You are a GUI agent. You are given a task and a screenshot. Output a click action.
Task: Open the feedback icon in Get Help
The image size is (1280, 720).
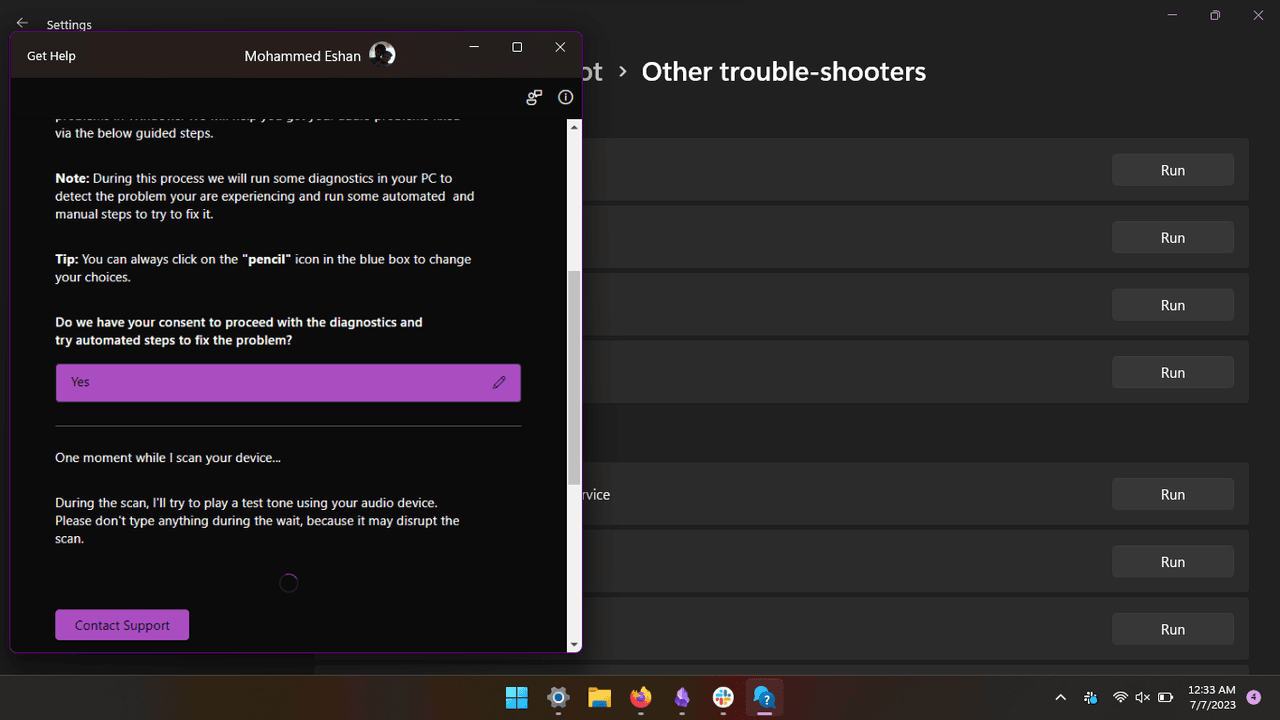pyautogui.click(x=534, y=97)
